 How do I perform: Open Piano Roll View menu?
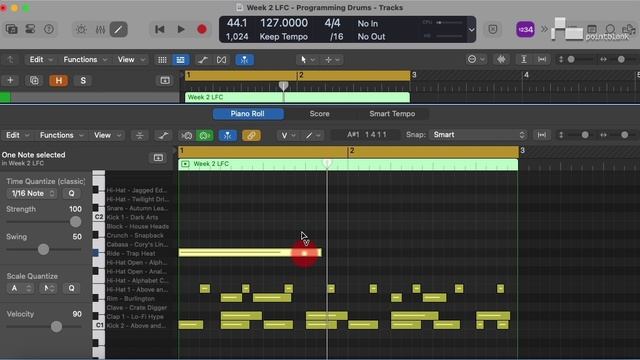(x=107, y=135)
